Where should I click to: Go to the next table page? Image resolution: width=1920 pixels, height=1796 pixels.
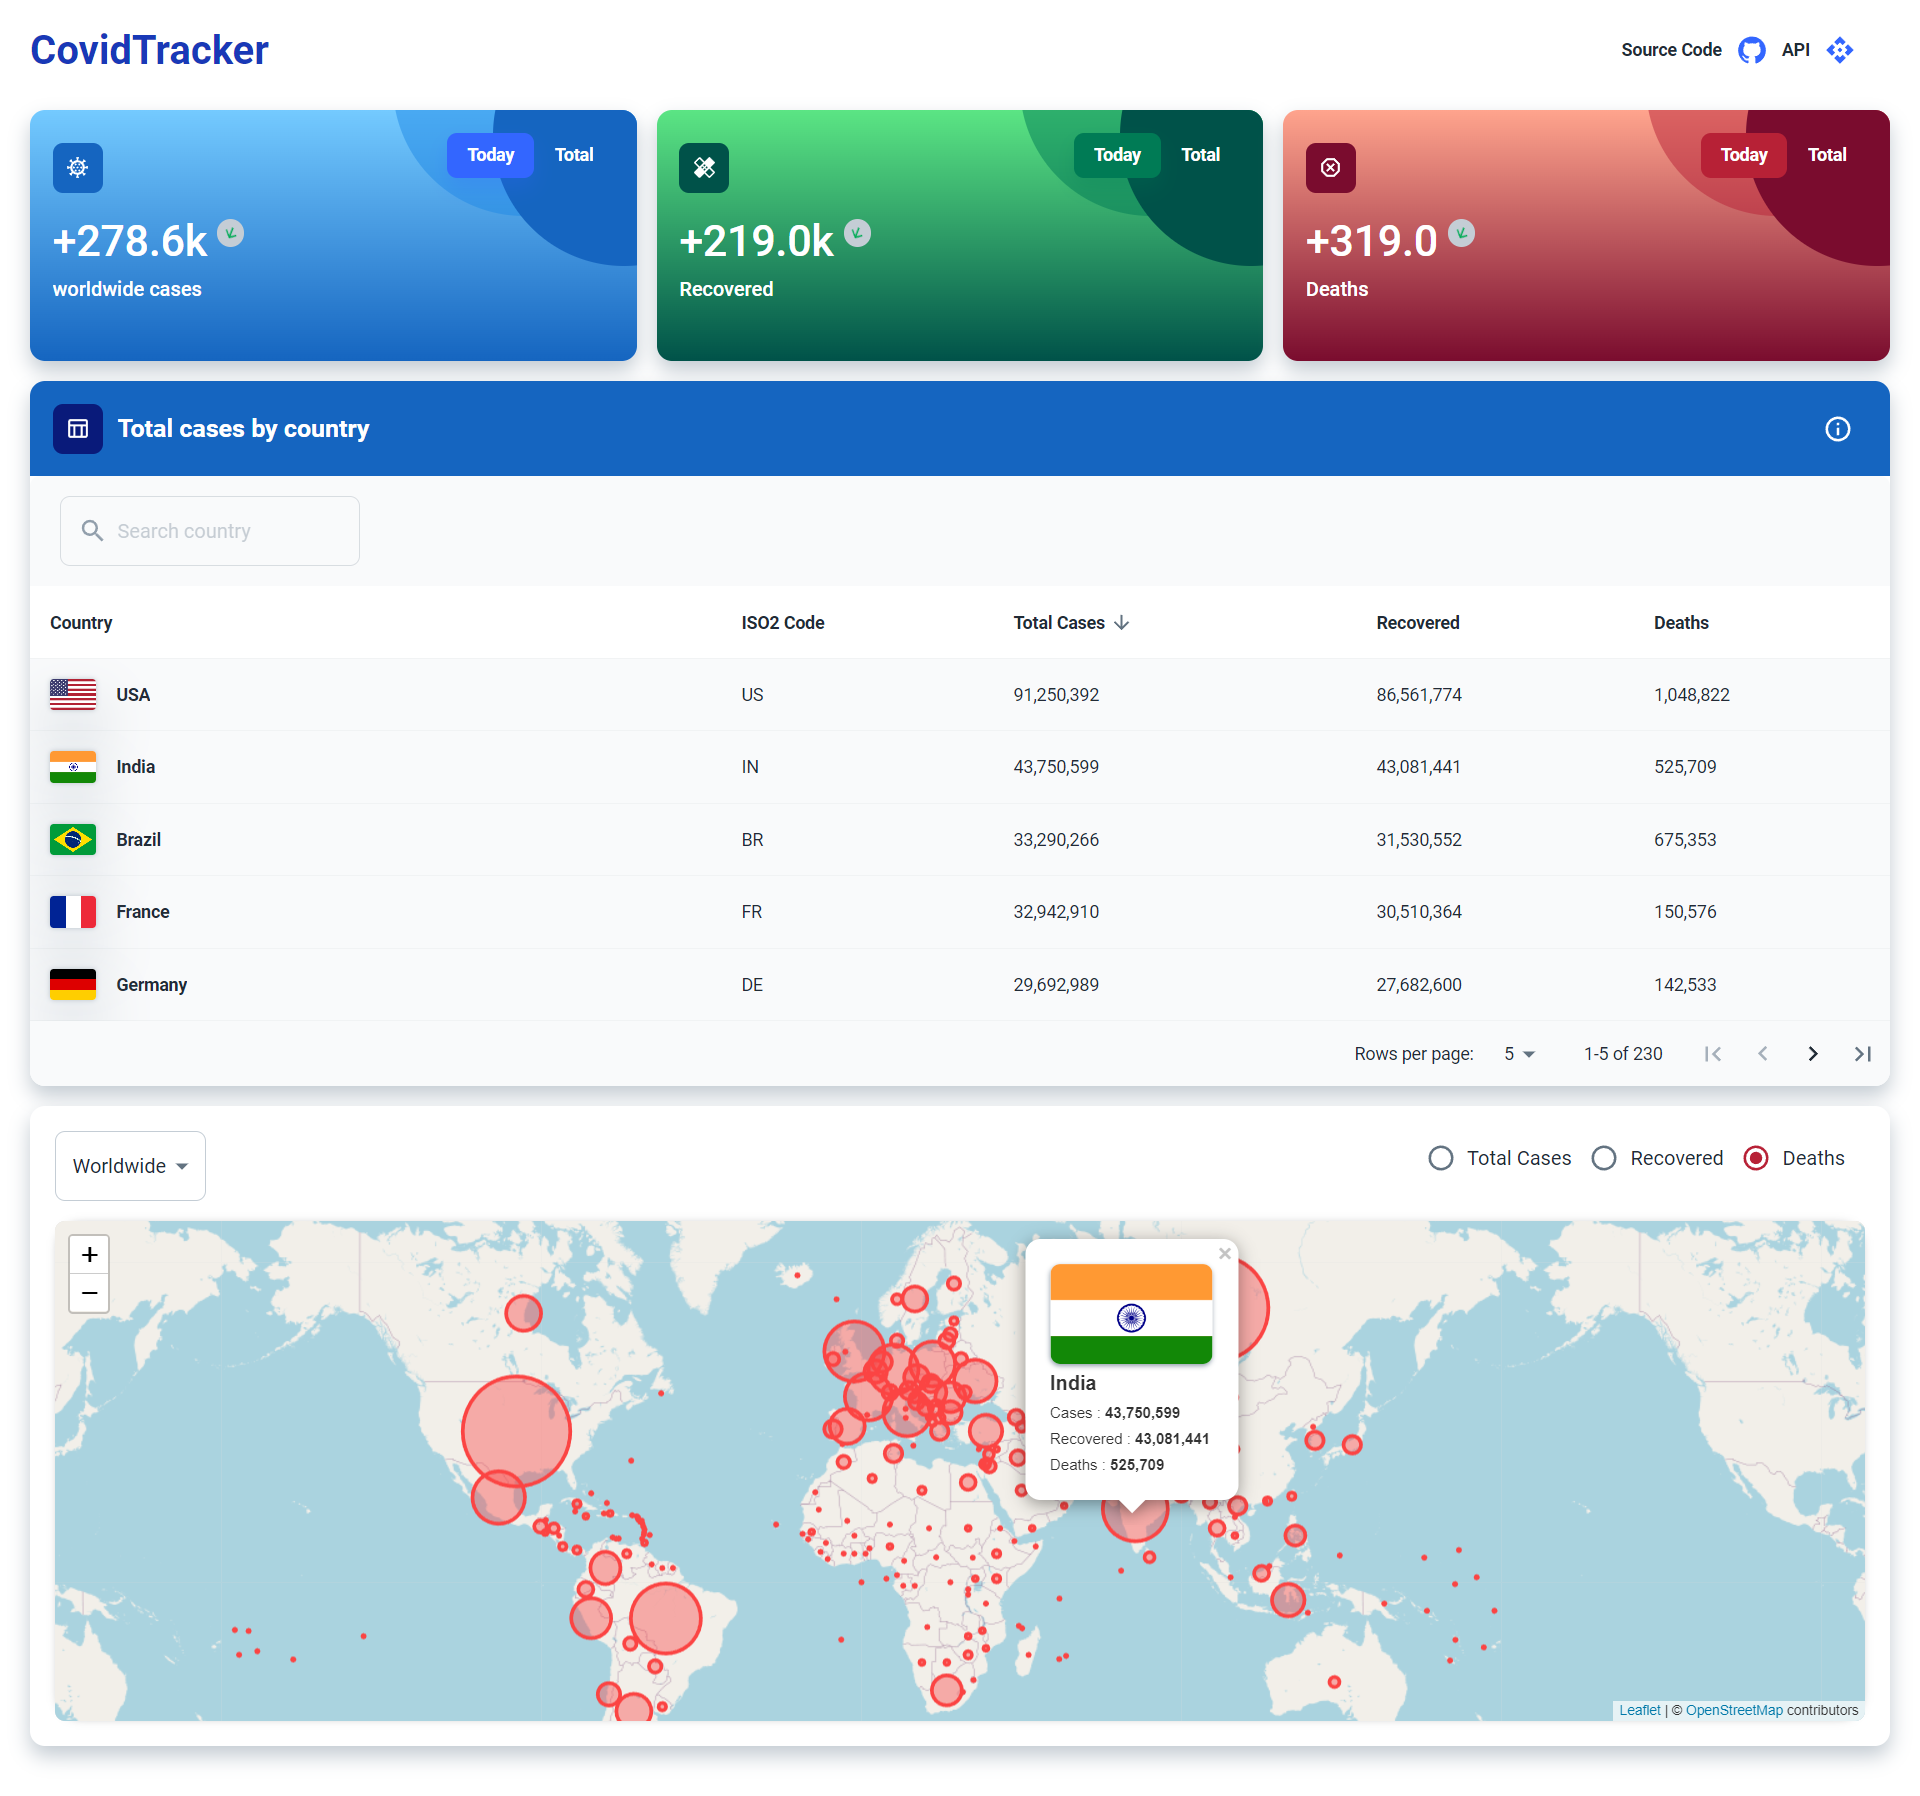click(1813, 1054)
